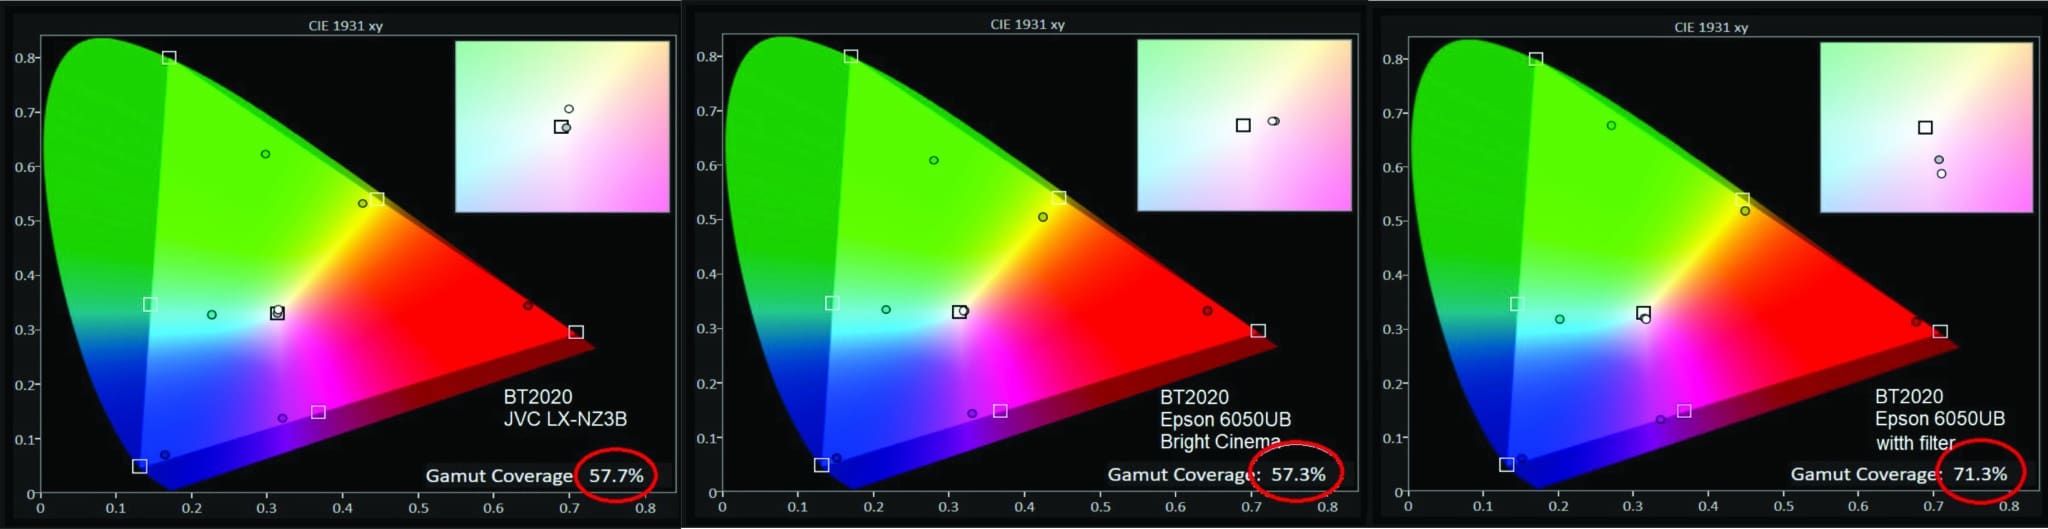Select the 'with filter' label
Viewport: 2048px width, 529px height.
1915,443
